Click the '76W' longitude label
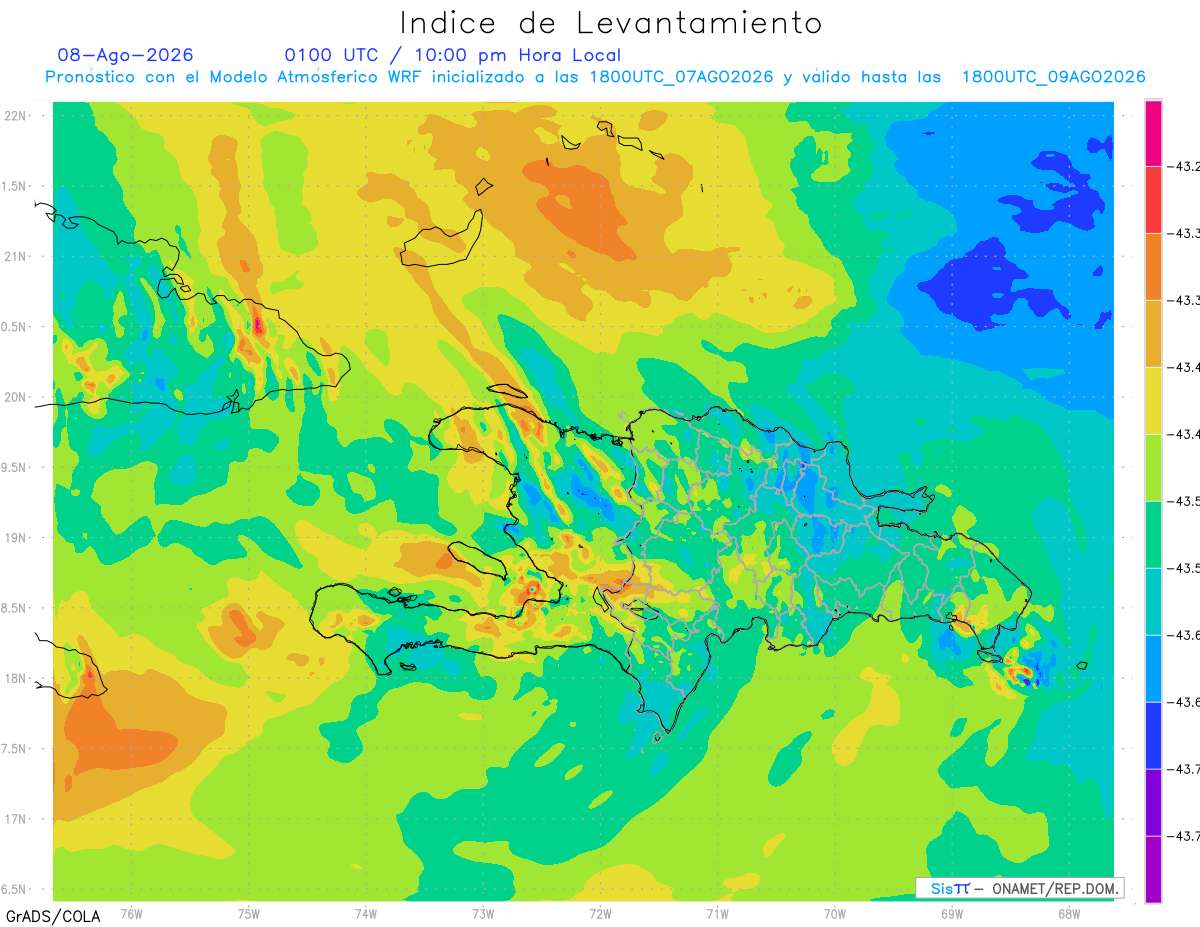The image size is (1200, 927). [x=131, y=913]
